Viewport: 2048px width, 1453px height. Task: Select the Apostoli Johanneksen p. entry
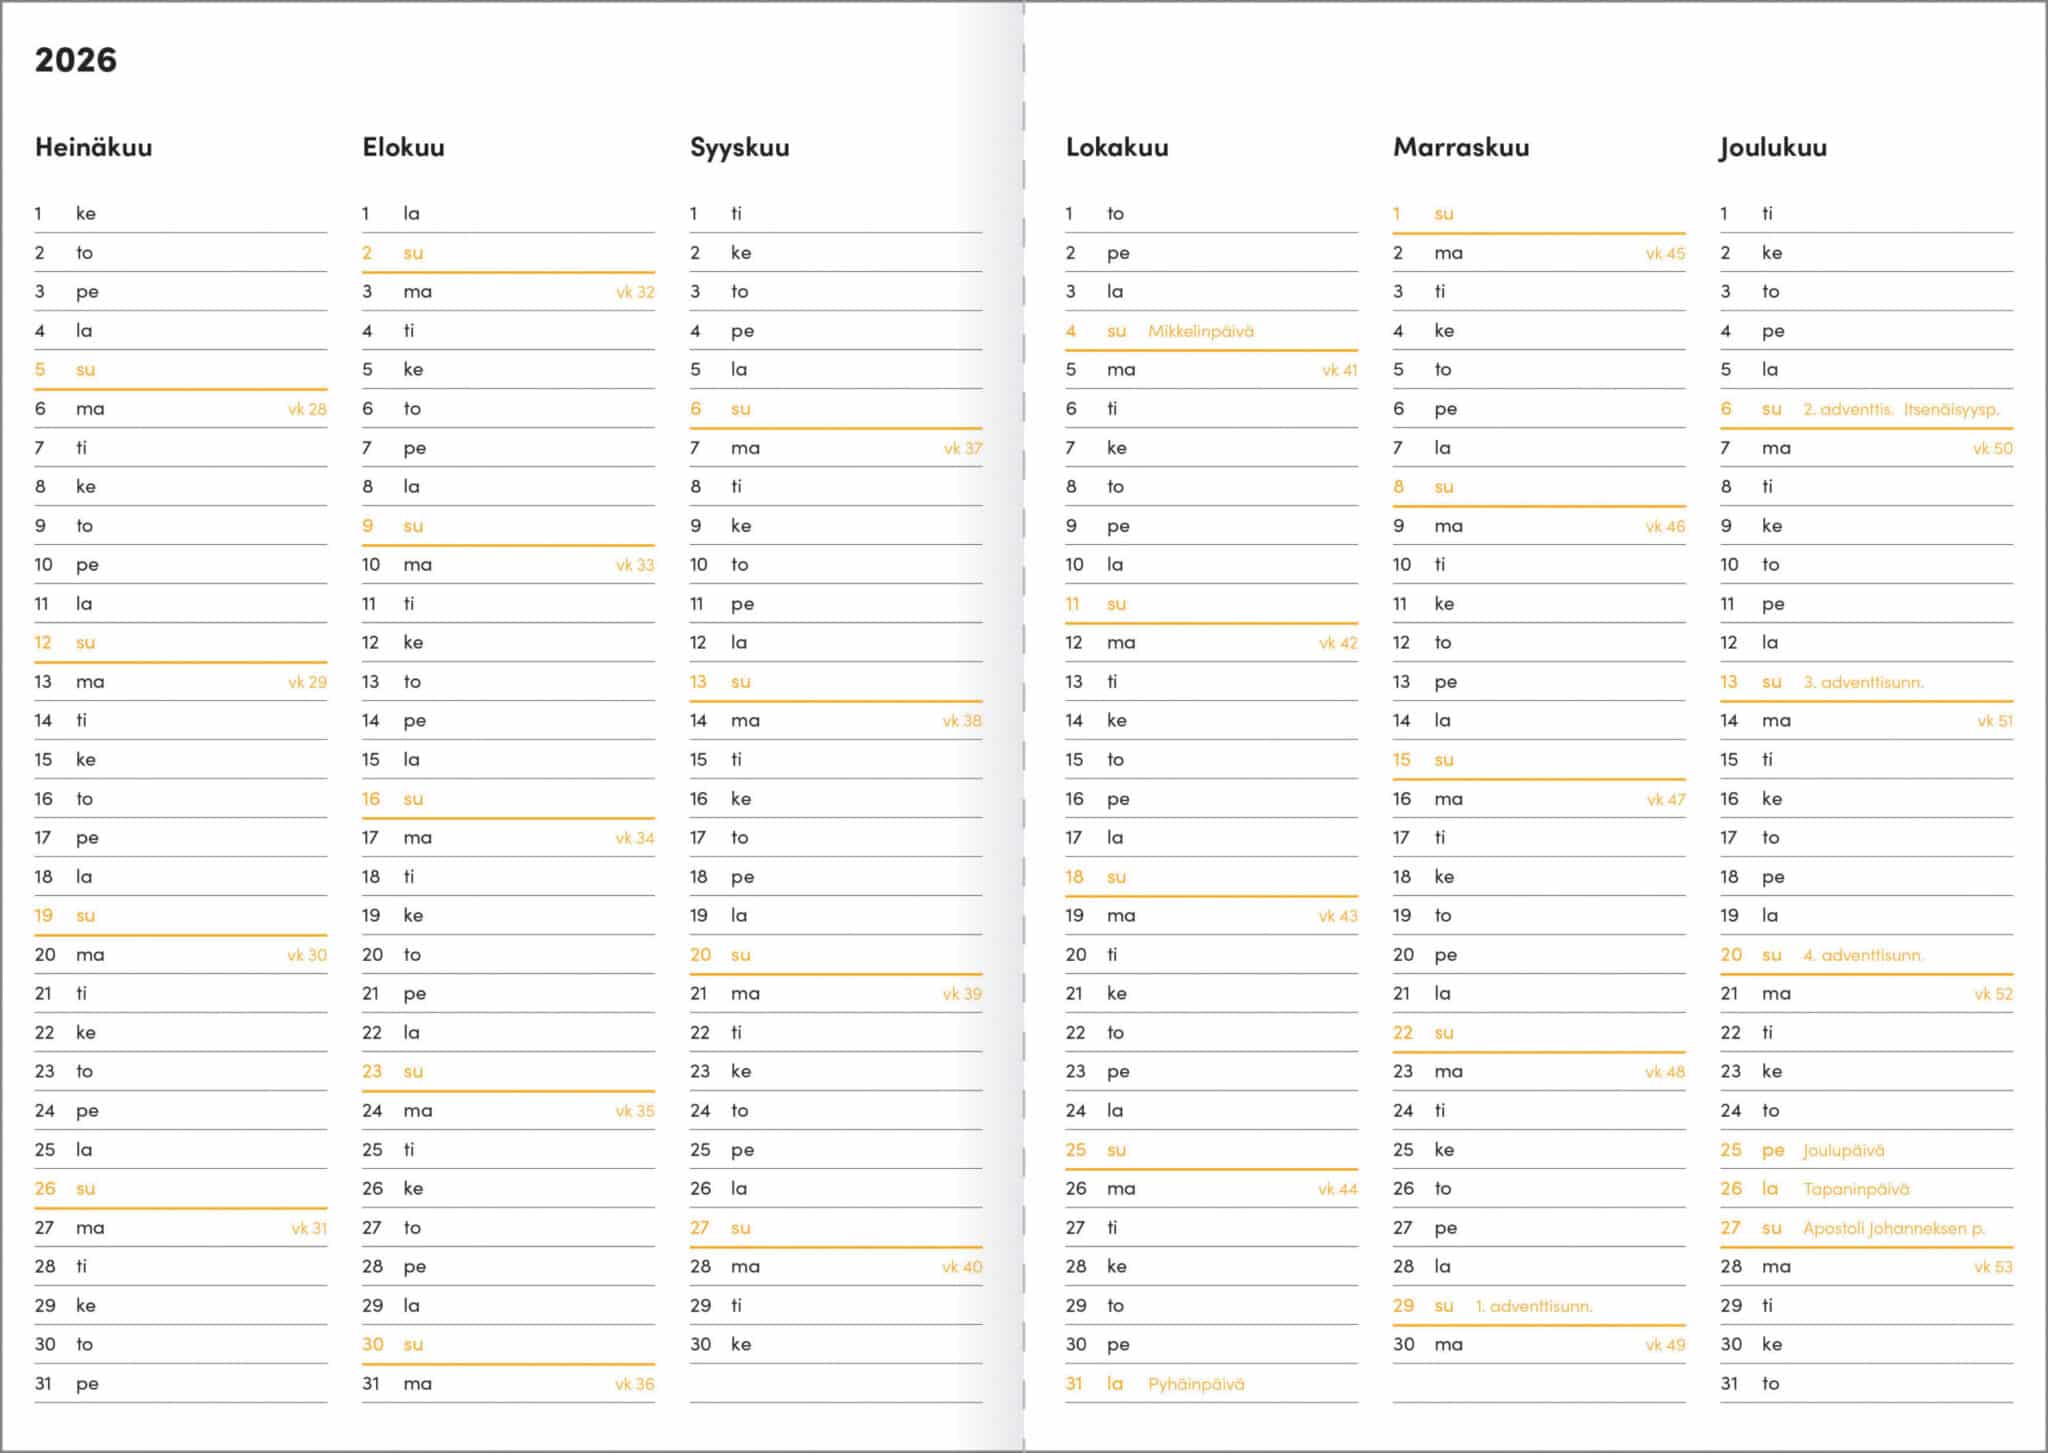pyautogui.click(x=1894, y=1228)
